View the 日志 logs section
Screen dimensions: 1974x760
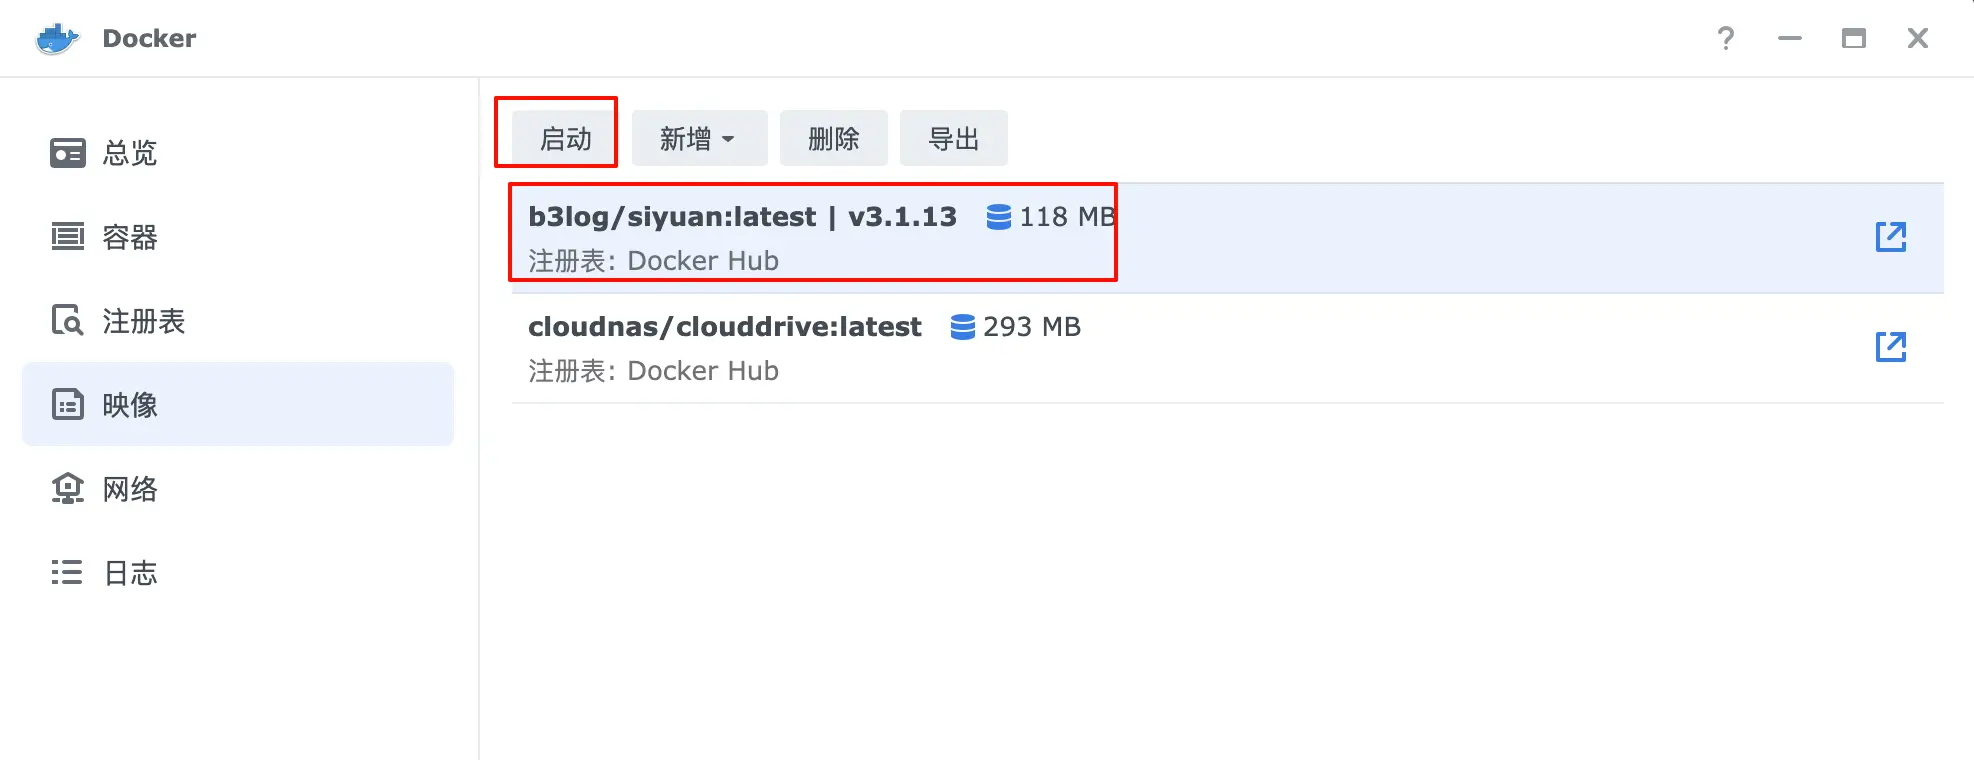[128, 572]
